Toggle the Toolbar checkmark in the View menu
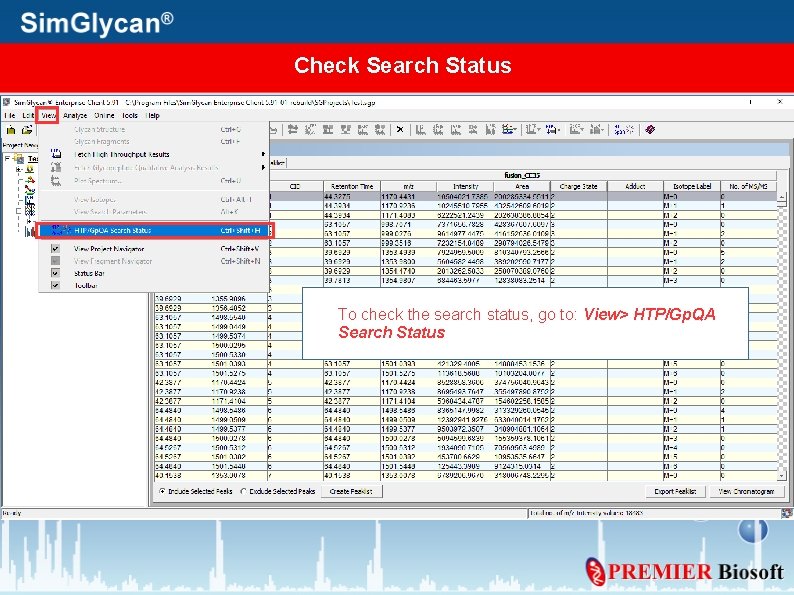 [x=56, y=285]
